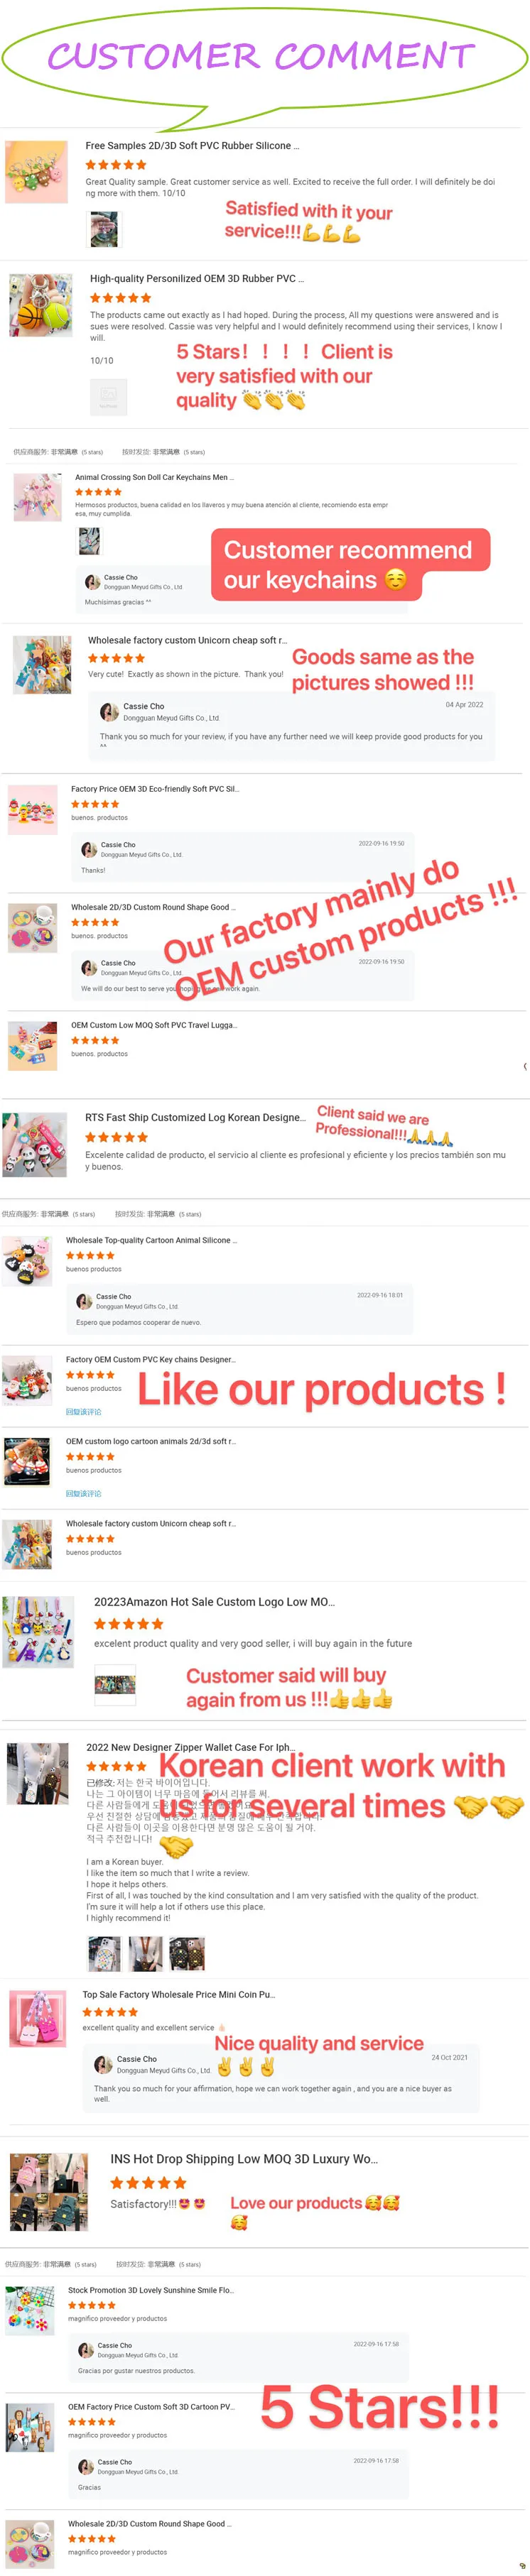This screenshot has height=2576, width=530.
Task: Click Cassie Cho's avatar in the 24 Oct 2021 reply
Action: click(x=103, y=2065)
